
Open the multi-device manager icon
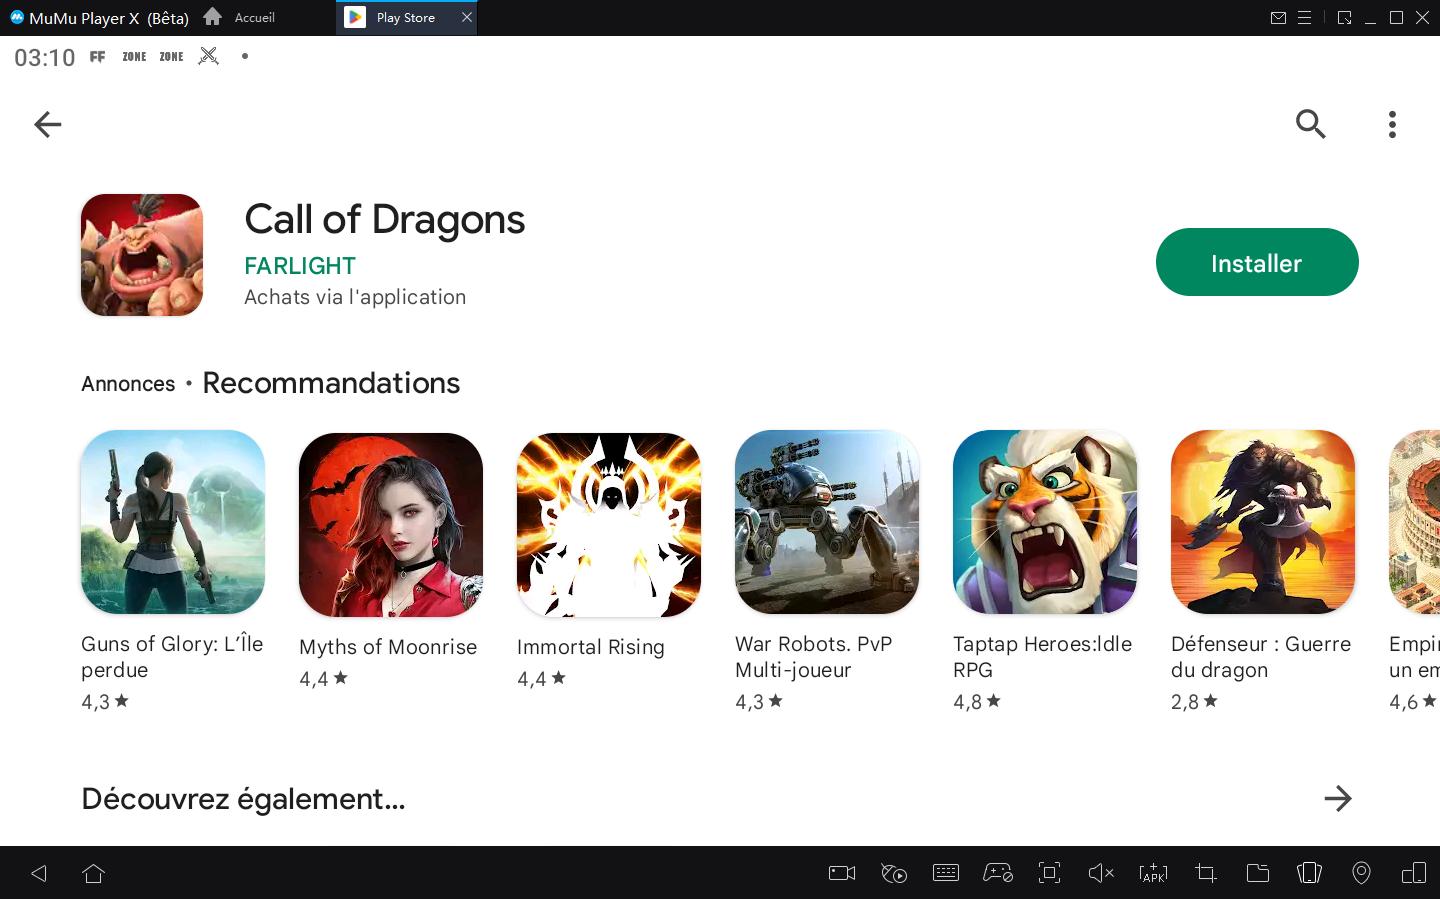(1414, 873)
